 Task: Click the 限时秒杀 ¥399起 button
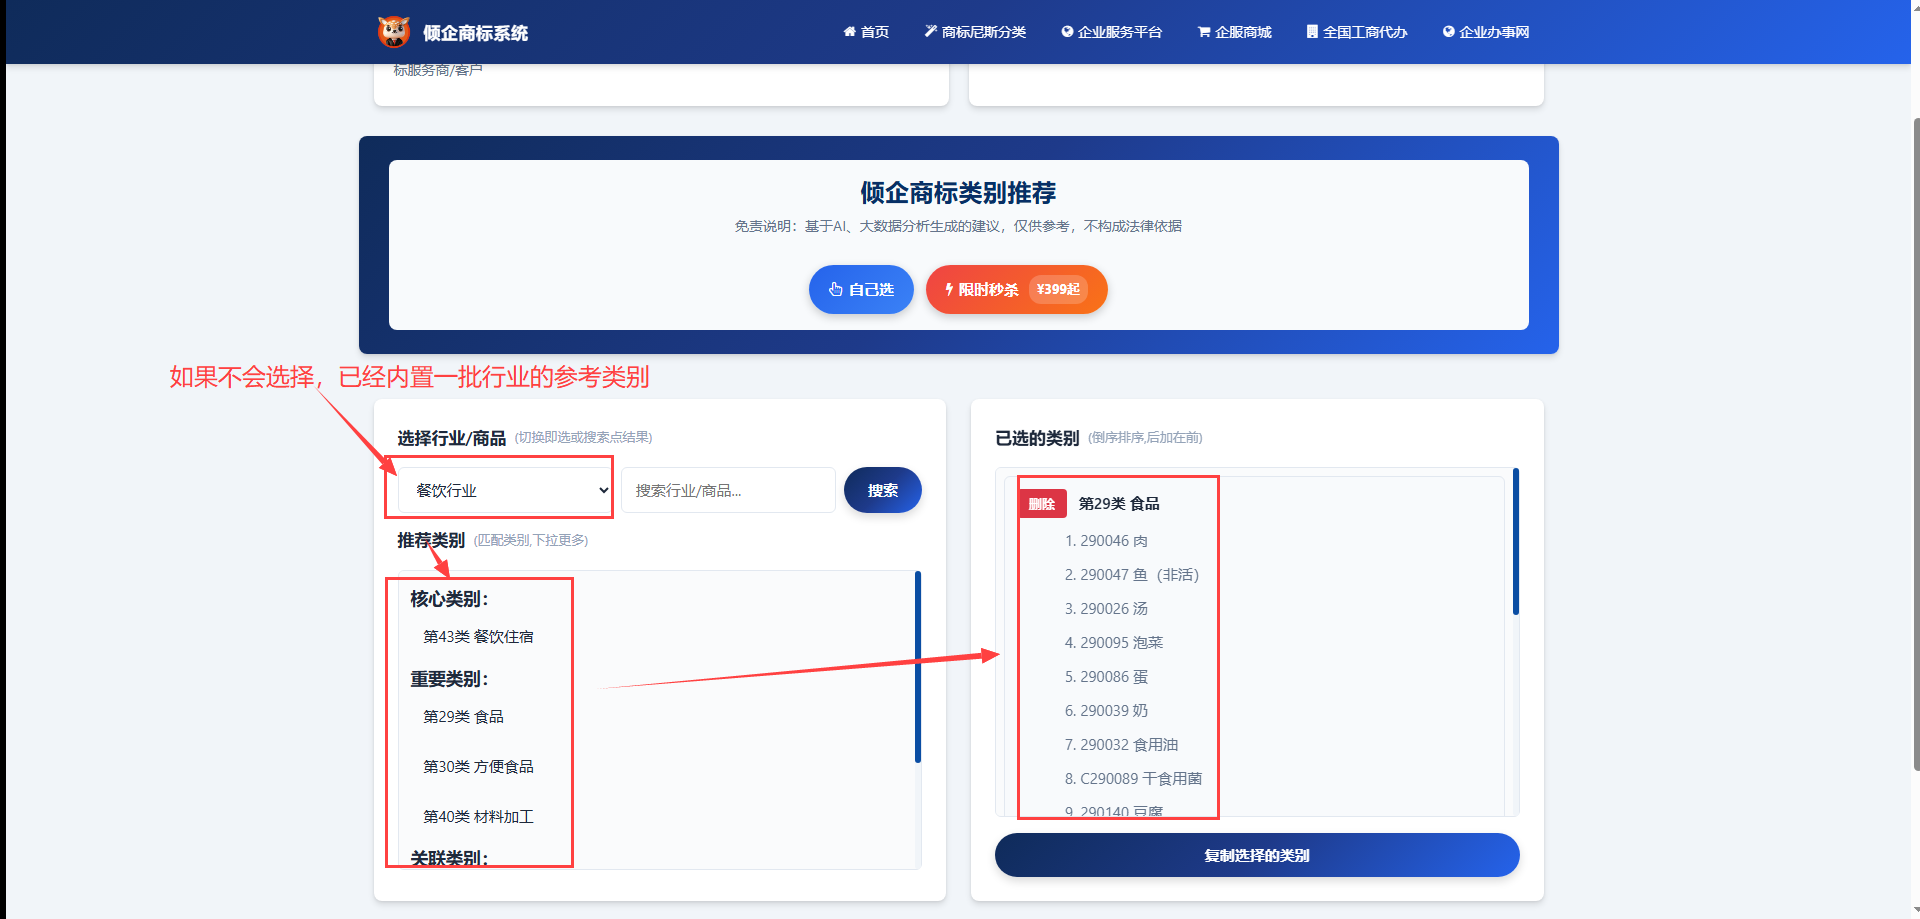coord(1016,290)
